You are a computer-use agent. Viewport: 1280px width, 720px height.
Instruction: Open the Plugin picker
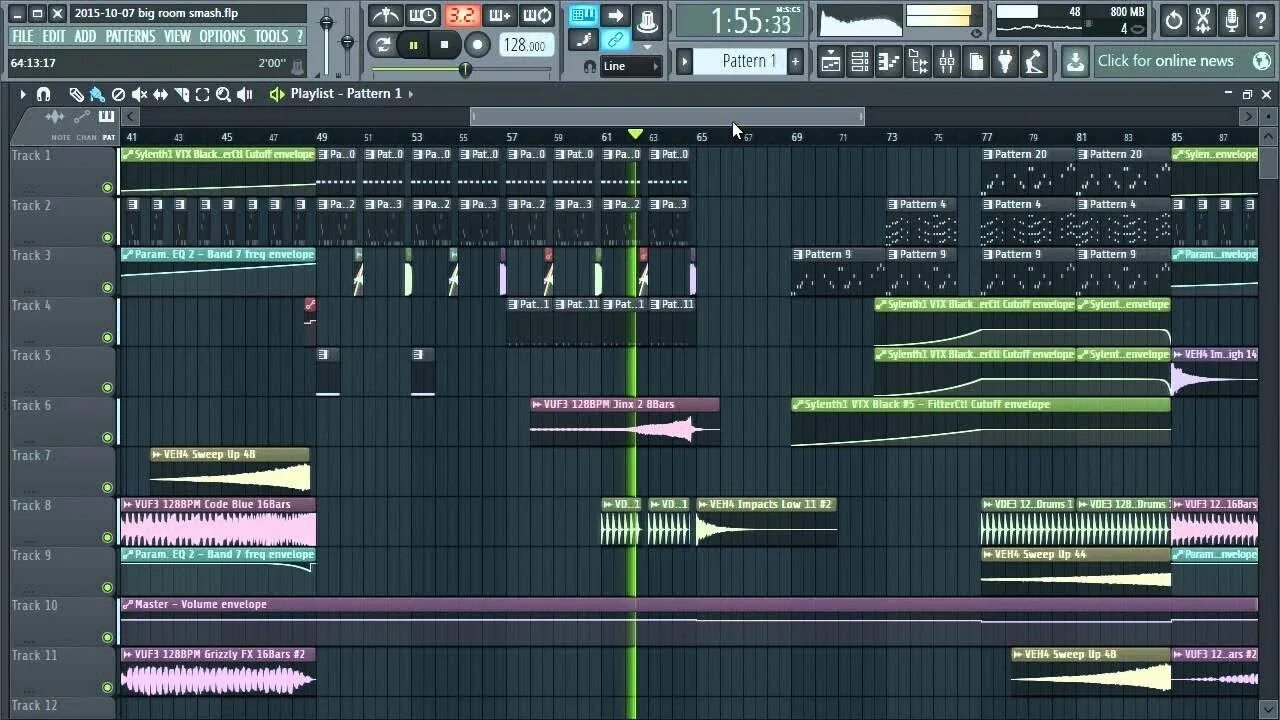coord(1004,62)
